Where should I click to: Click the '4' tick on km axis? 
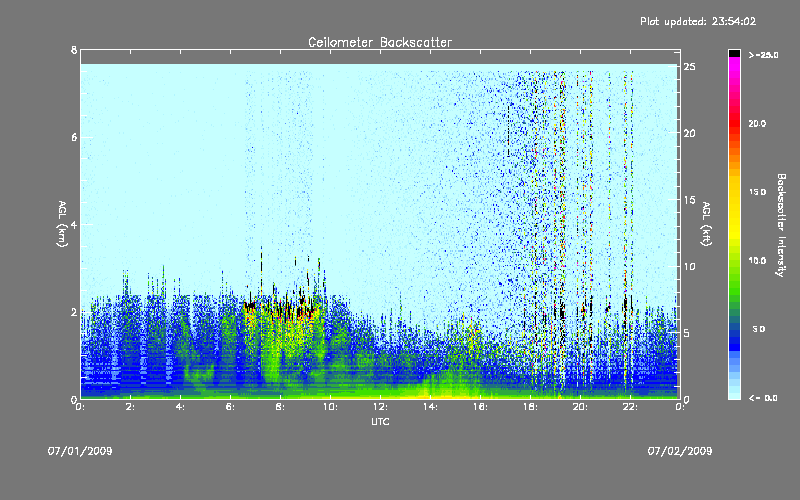[74, 224]
